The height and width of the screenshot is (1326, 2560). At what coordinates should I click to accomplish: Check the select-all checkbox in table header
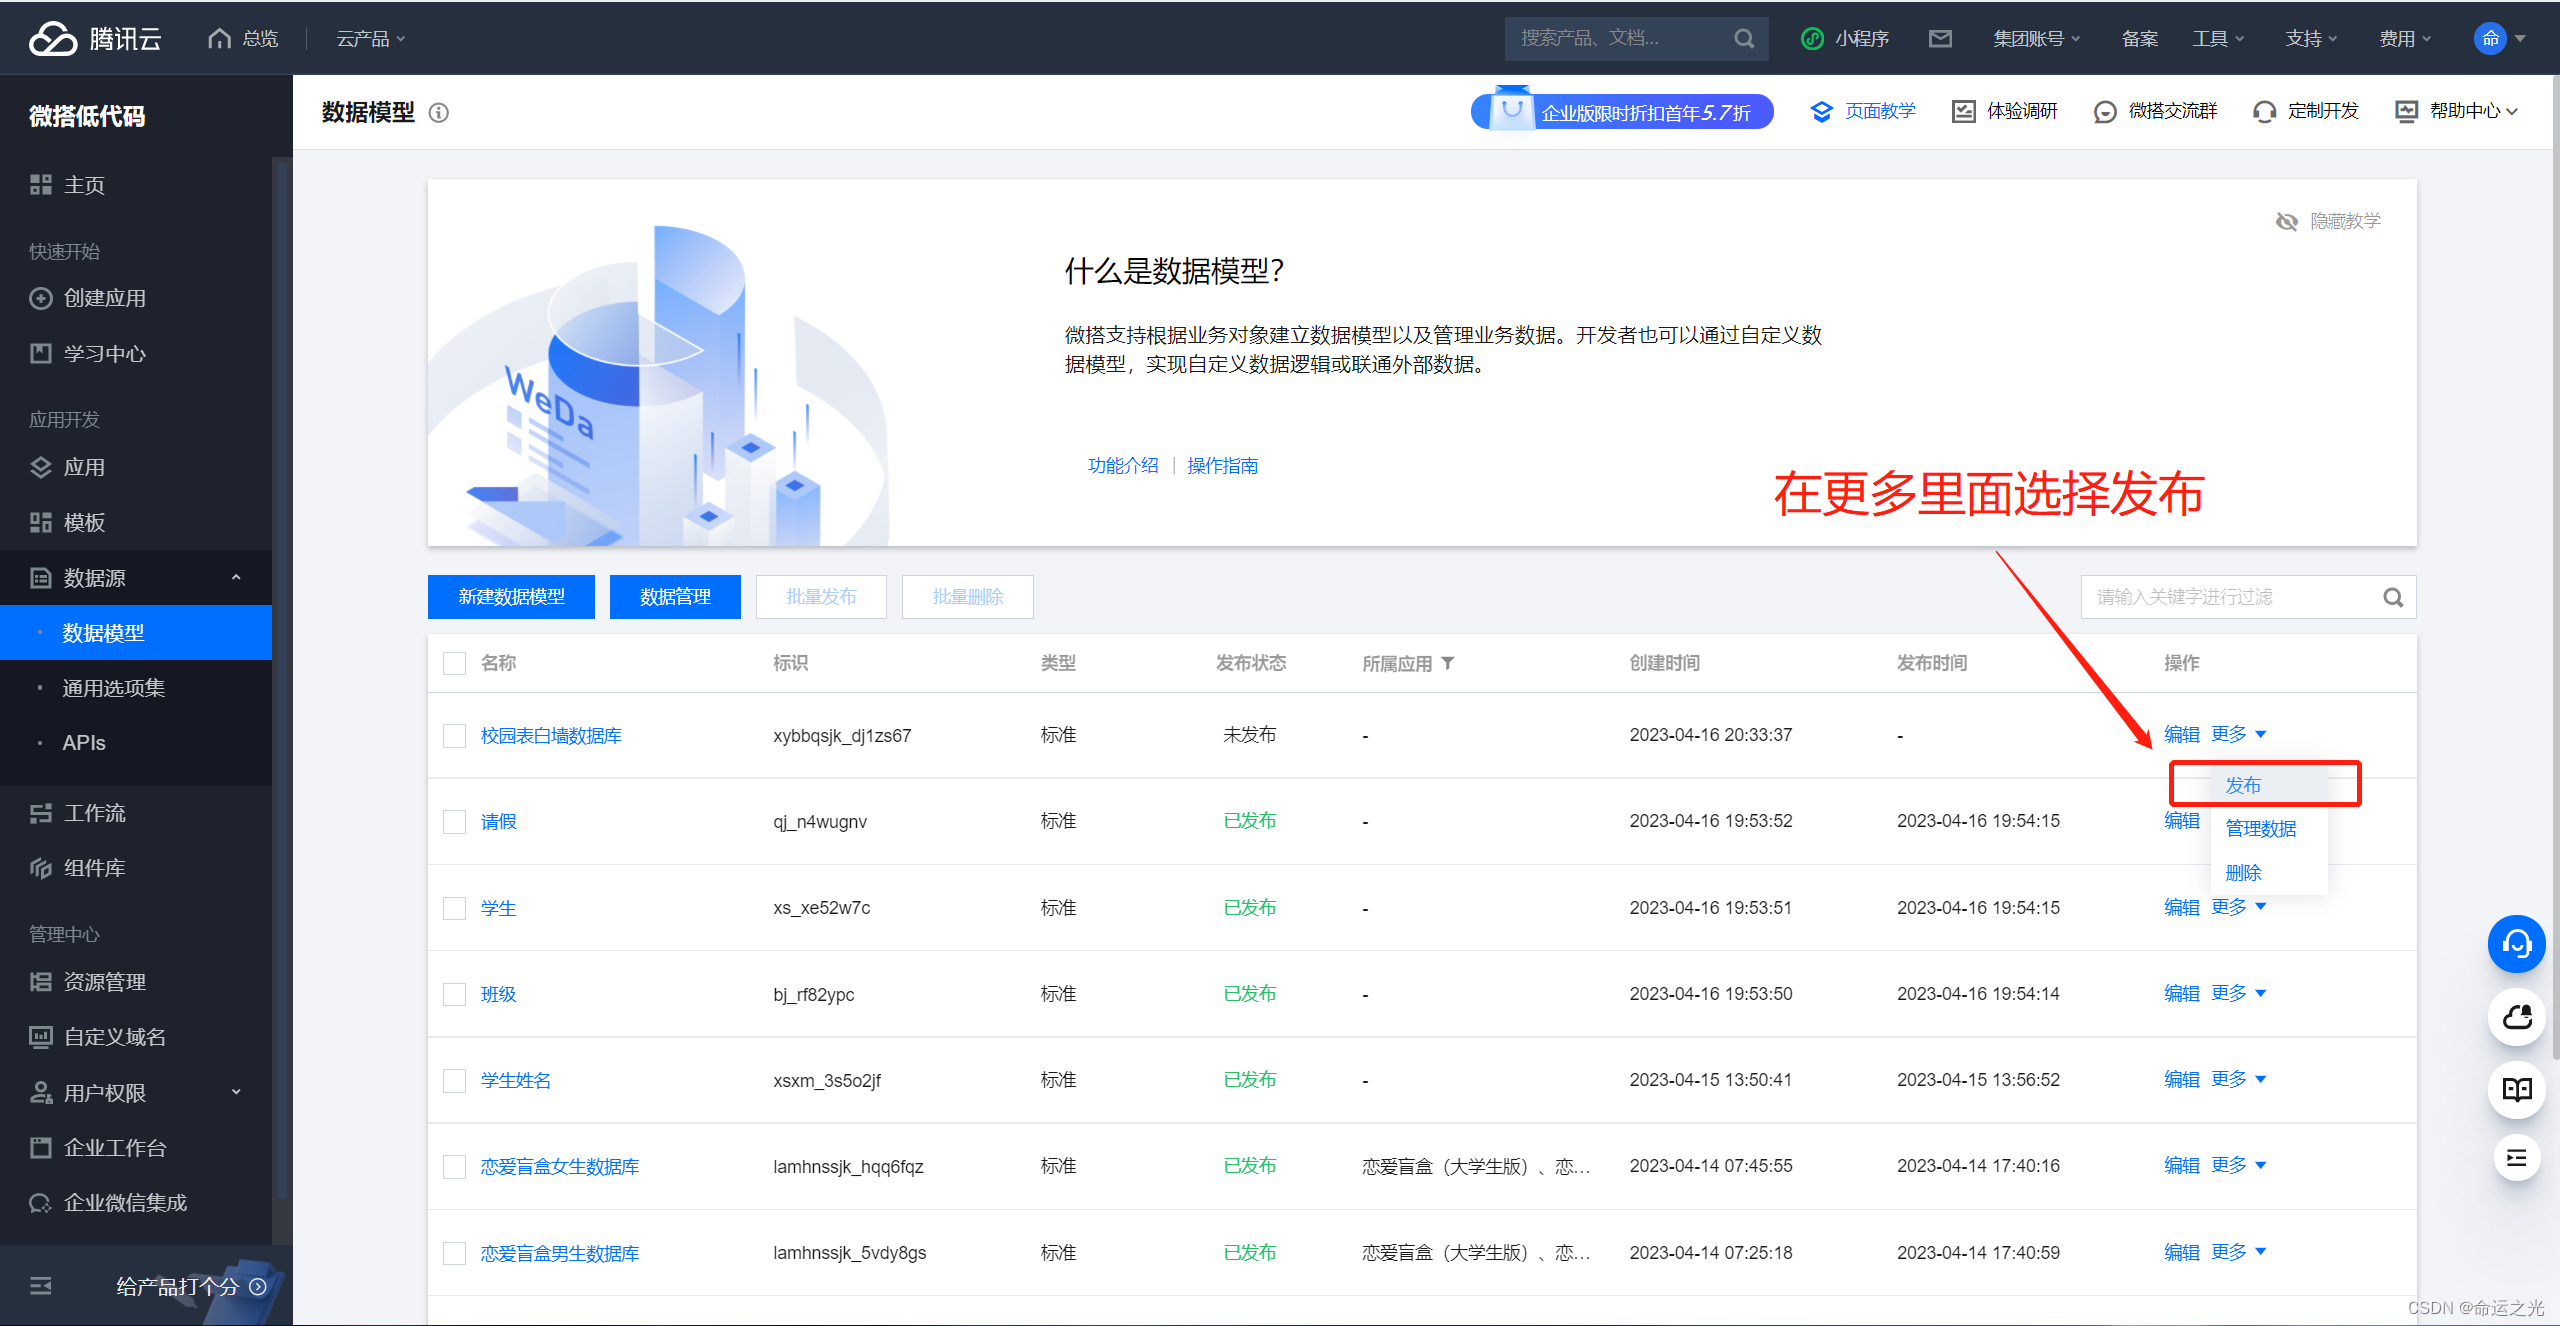[x=455, y=664]
